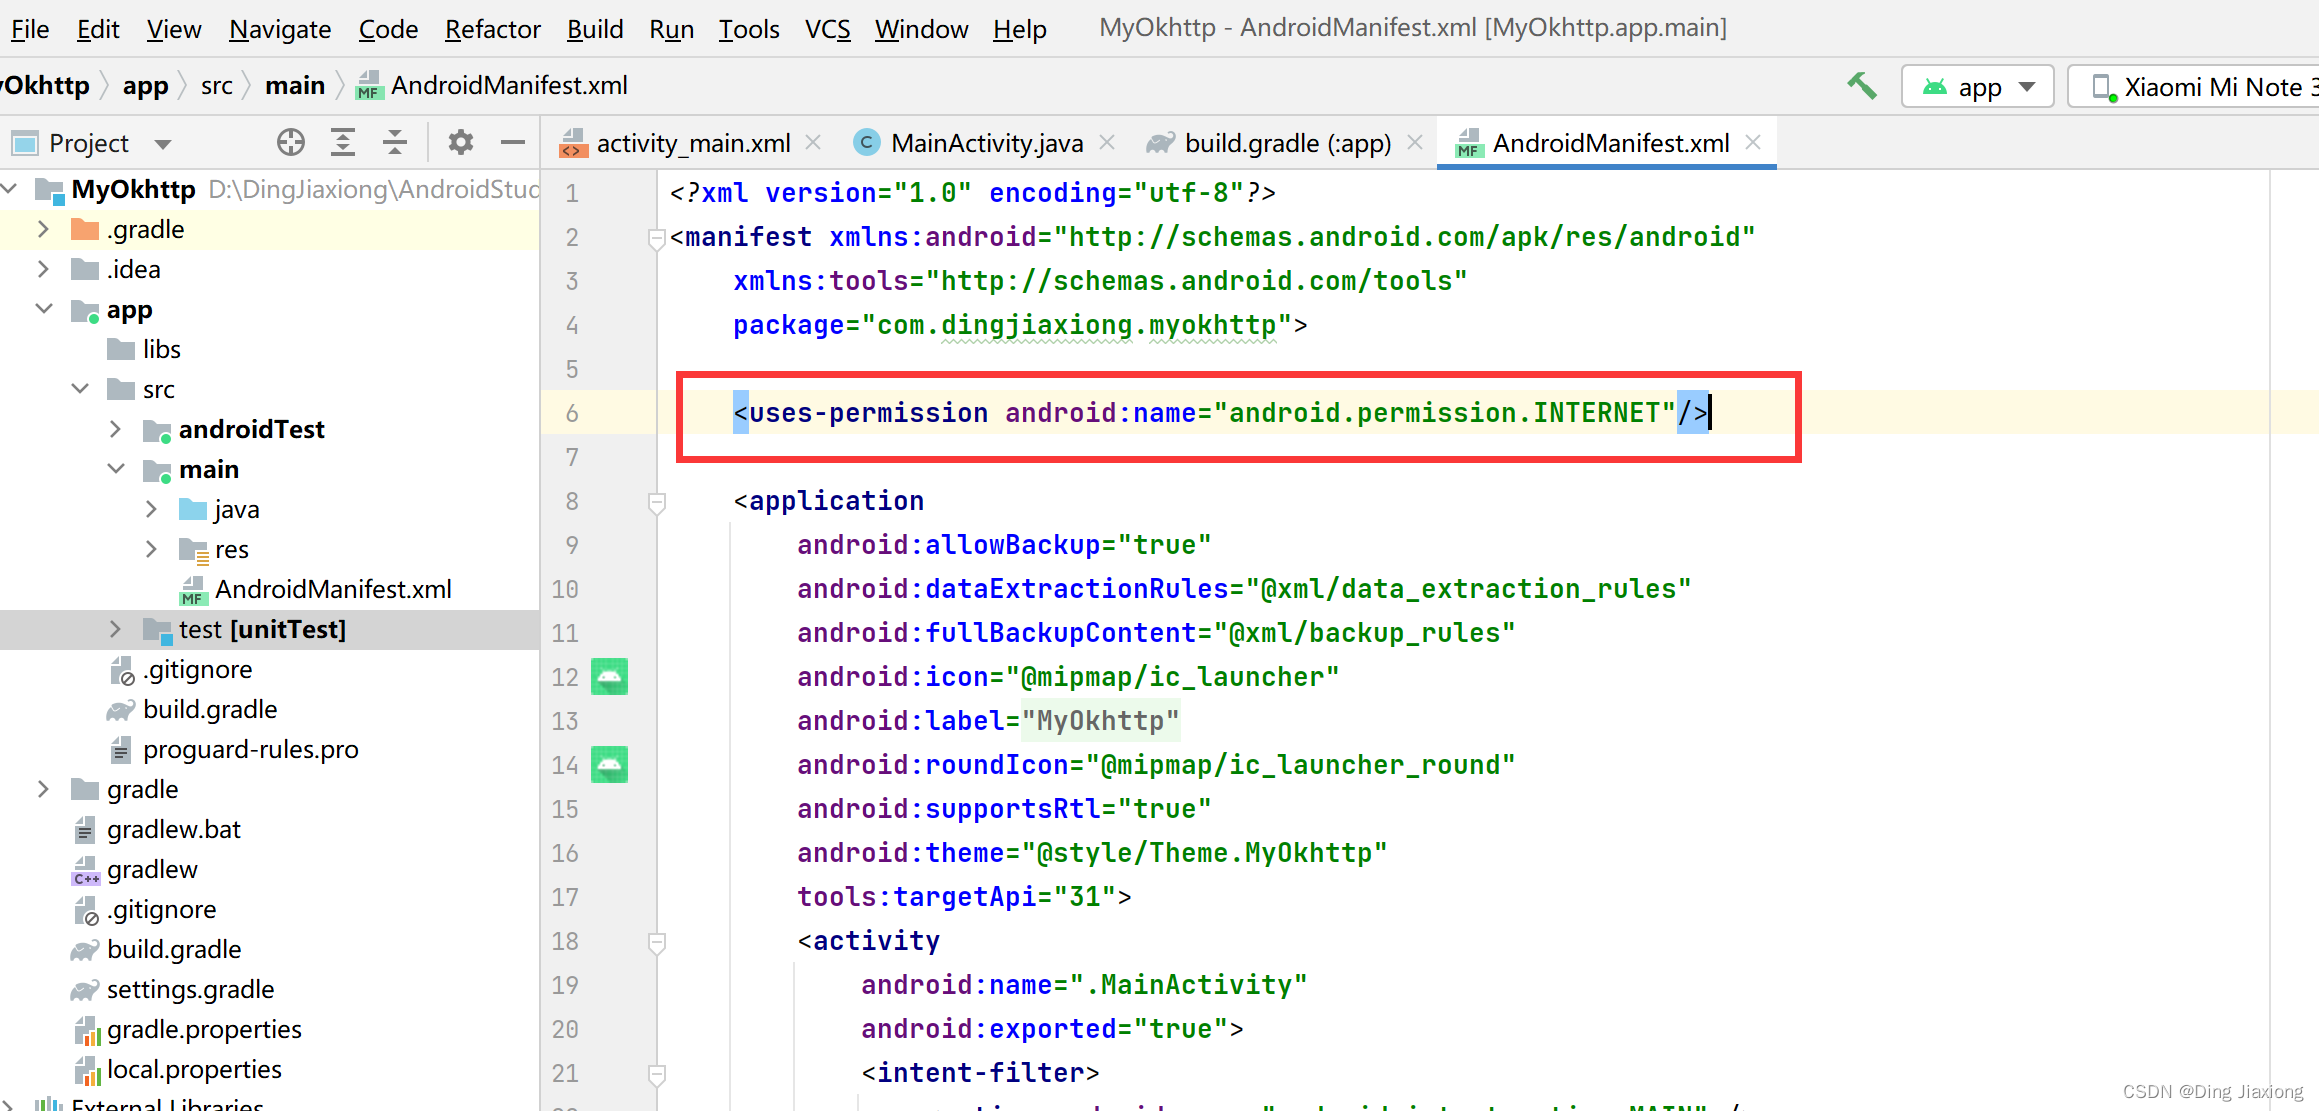Open the File menu
The image size is (2319, 1111).
click(30, 29)
